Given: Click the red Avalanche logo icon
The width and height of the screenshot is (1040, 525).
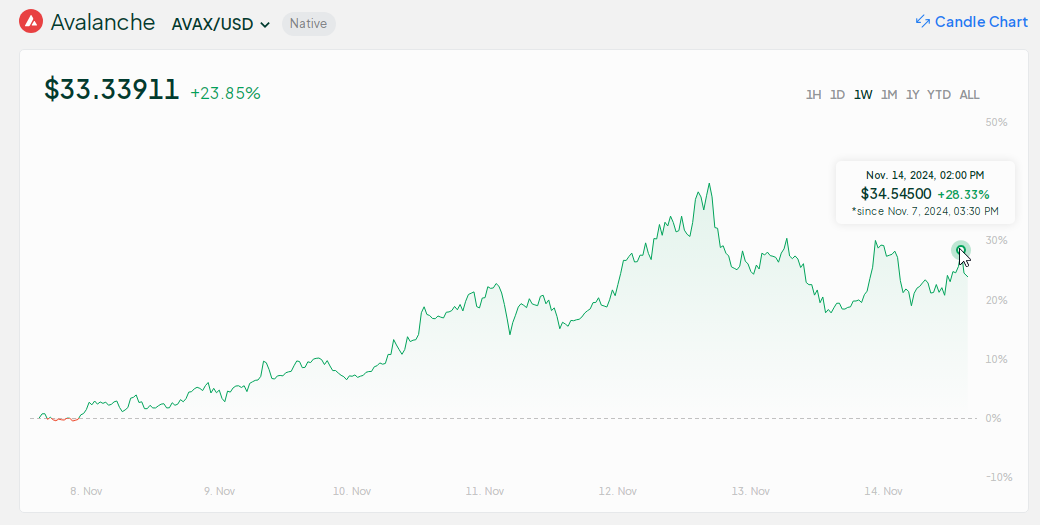Looking at the screenshot, I should click(31, 21).
